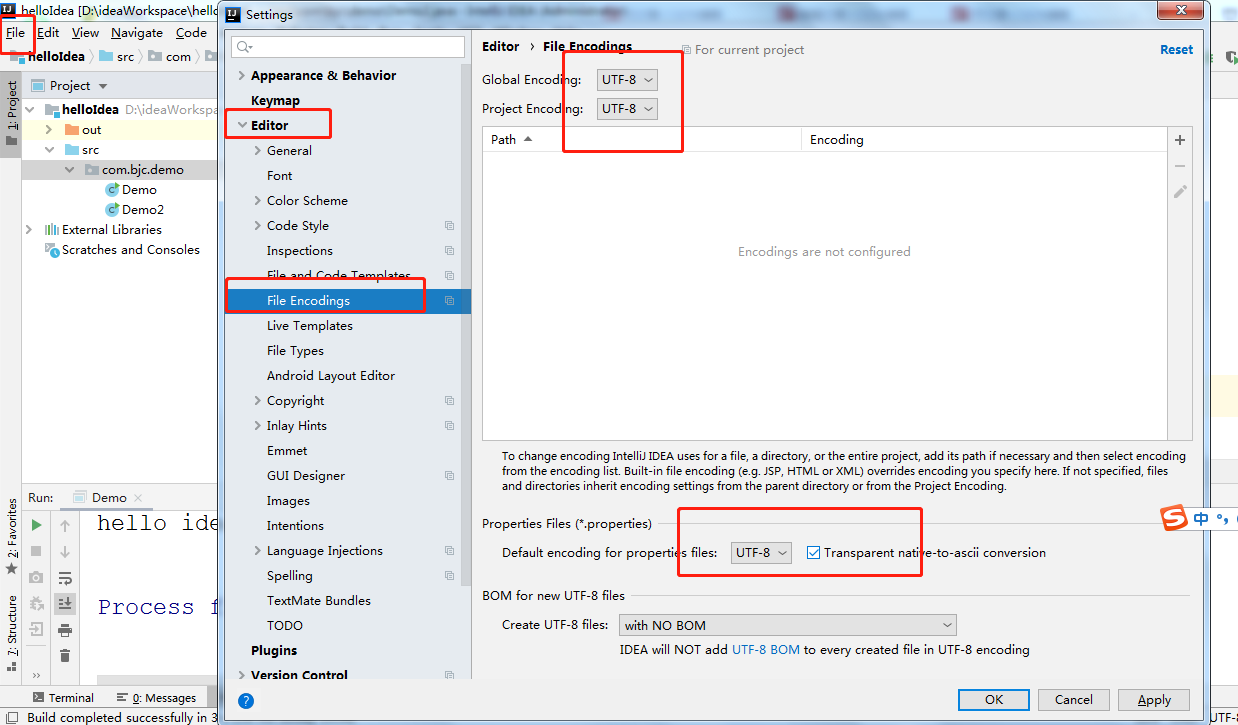The height and width of the screenshot is (725, 1238).
Task: Click the project-level icon beside Inspections
Action: [x=450, y=251]
